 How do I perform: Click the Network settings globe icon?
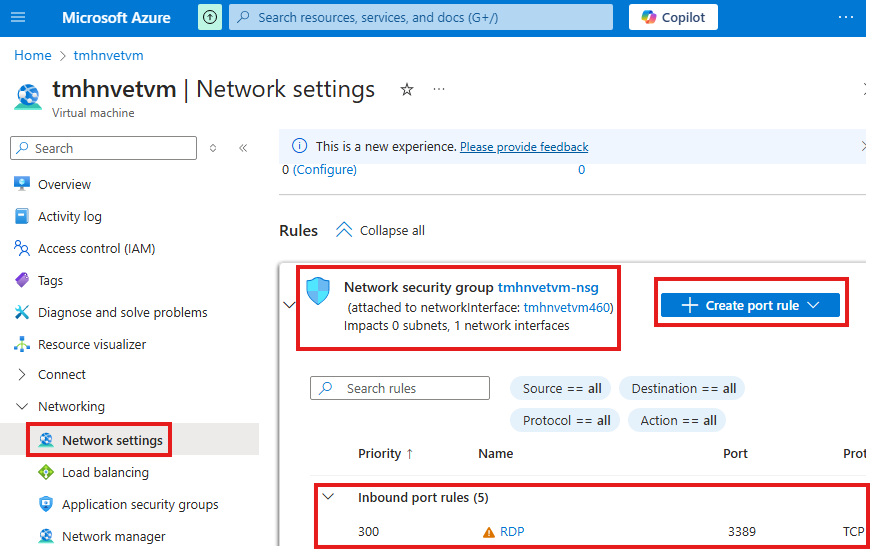point(46,440)
